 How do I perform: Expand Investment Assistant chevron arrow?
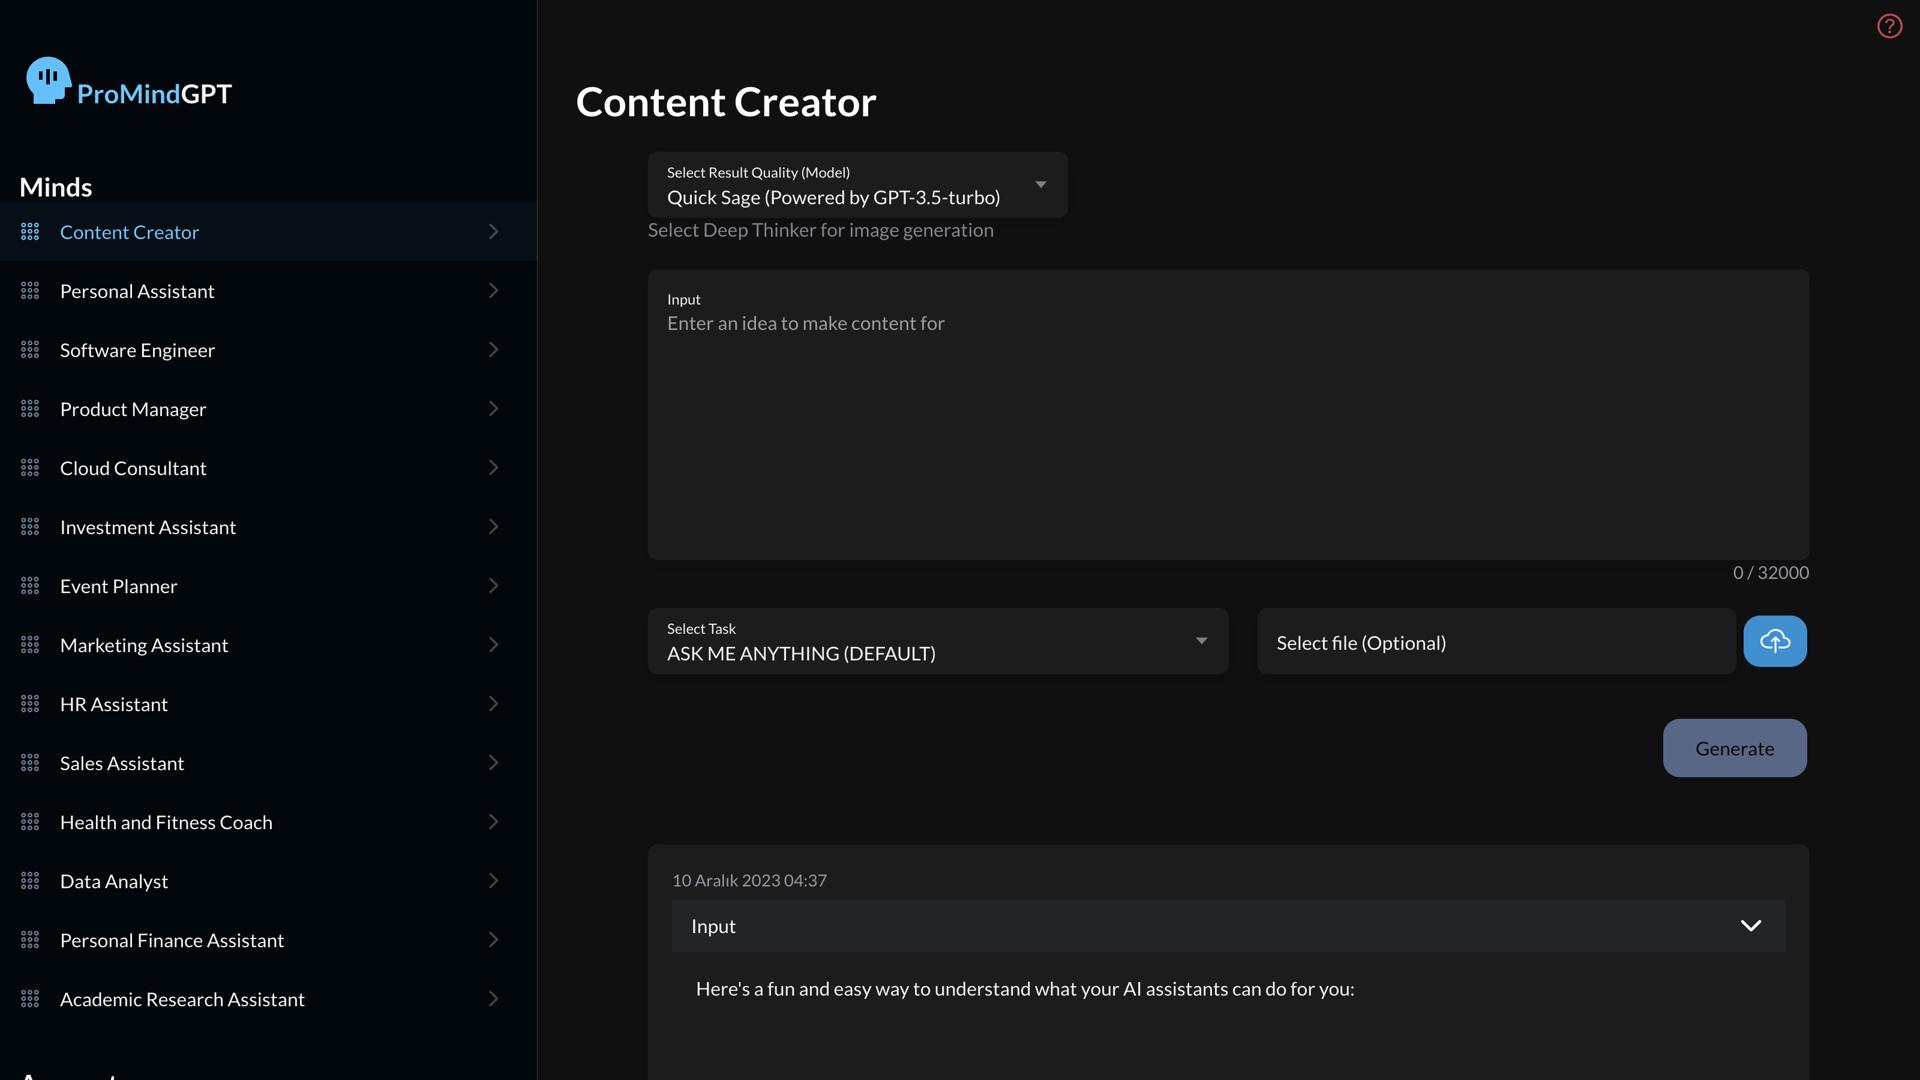tap(493, 527)
